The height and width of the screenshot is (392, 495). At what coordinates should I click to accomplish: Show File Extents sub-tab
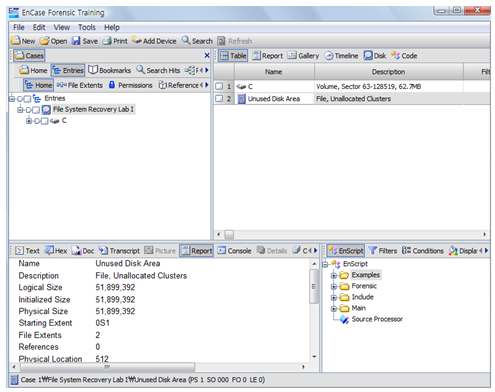click(x=80, y=85)
